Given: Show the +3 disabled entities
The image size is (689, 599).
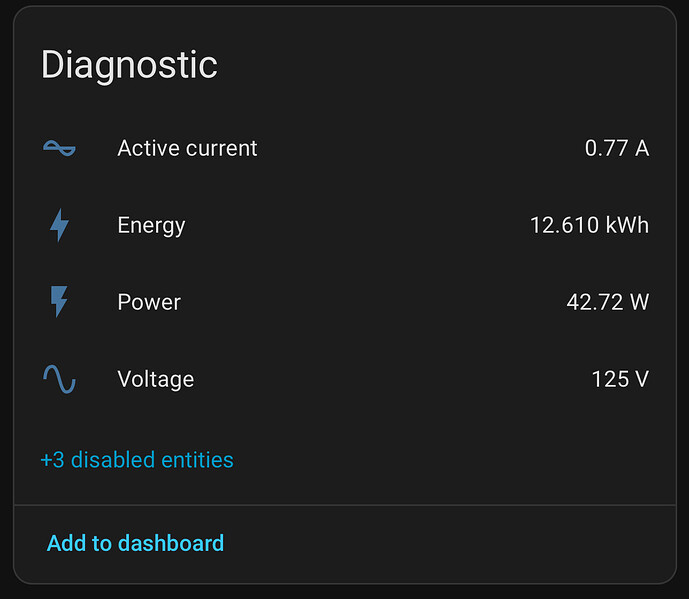Looking at the screenshot, I should tap(137, 460).
